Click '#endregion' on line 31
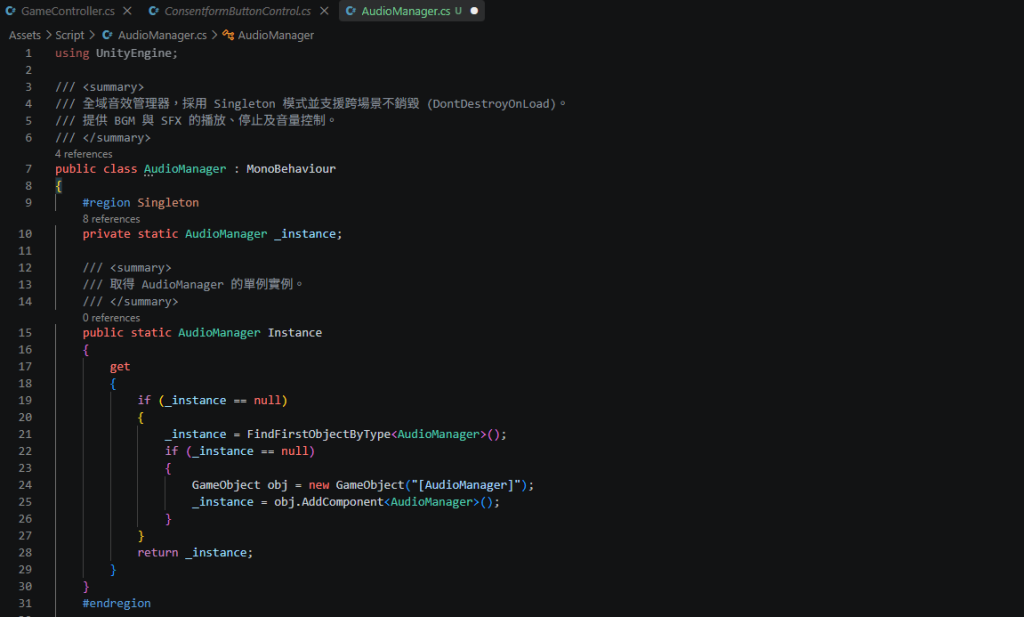 [x=116, y=604]
